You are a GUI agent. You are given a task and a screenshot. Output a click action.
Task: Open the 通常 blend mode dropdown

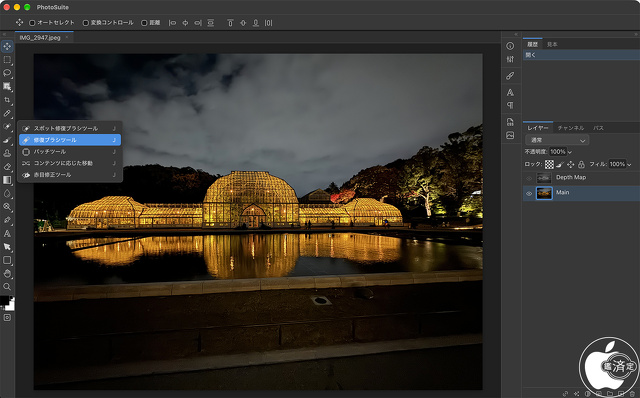point(557,140)
